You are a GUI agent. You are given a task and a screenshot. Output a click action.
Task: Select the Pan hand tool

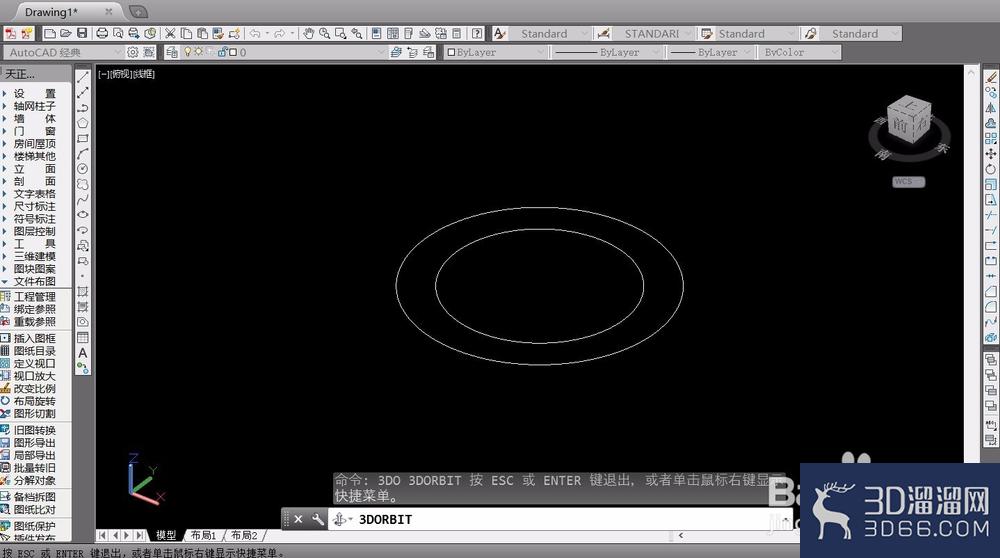pyautogui.click(x=309, y=33)
